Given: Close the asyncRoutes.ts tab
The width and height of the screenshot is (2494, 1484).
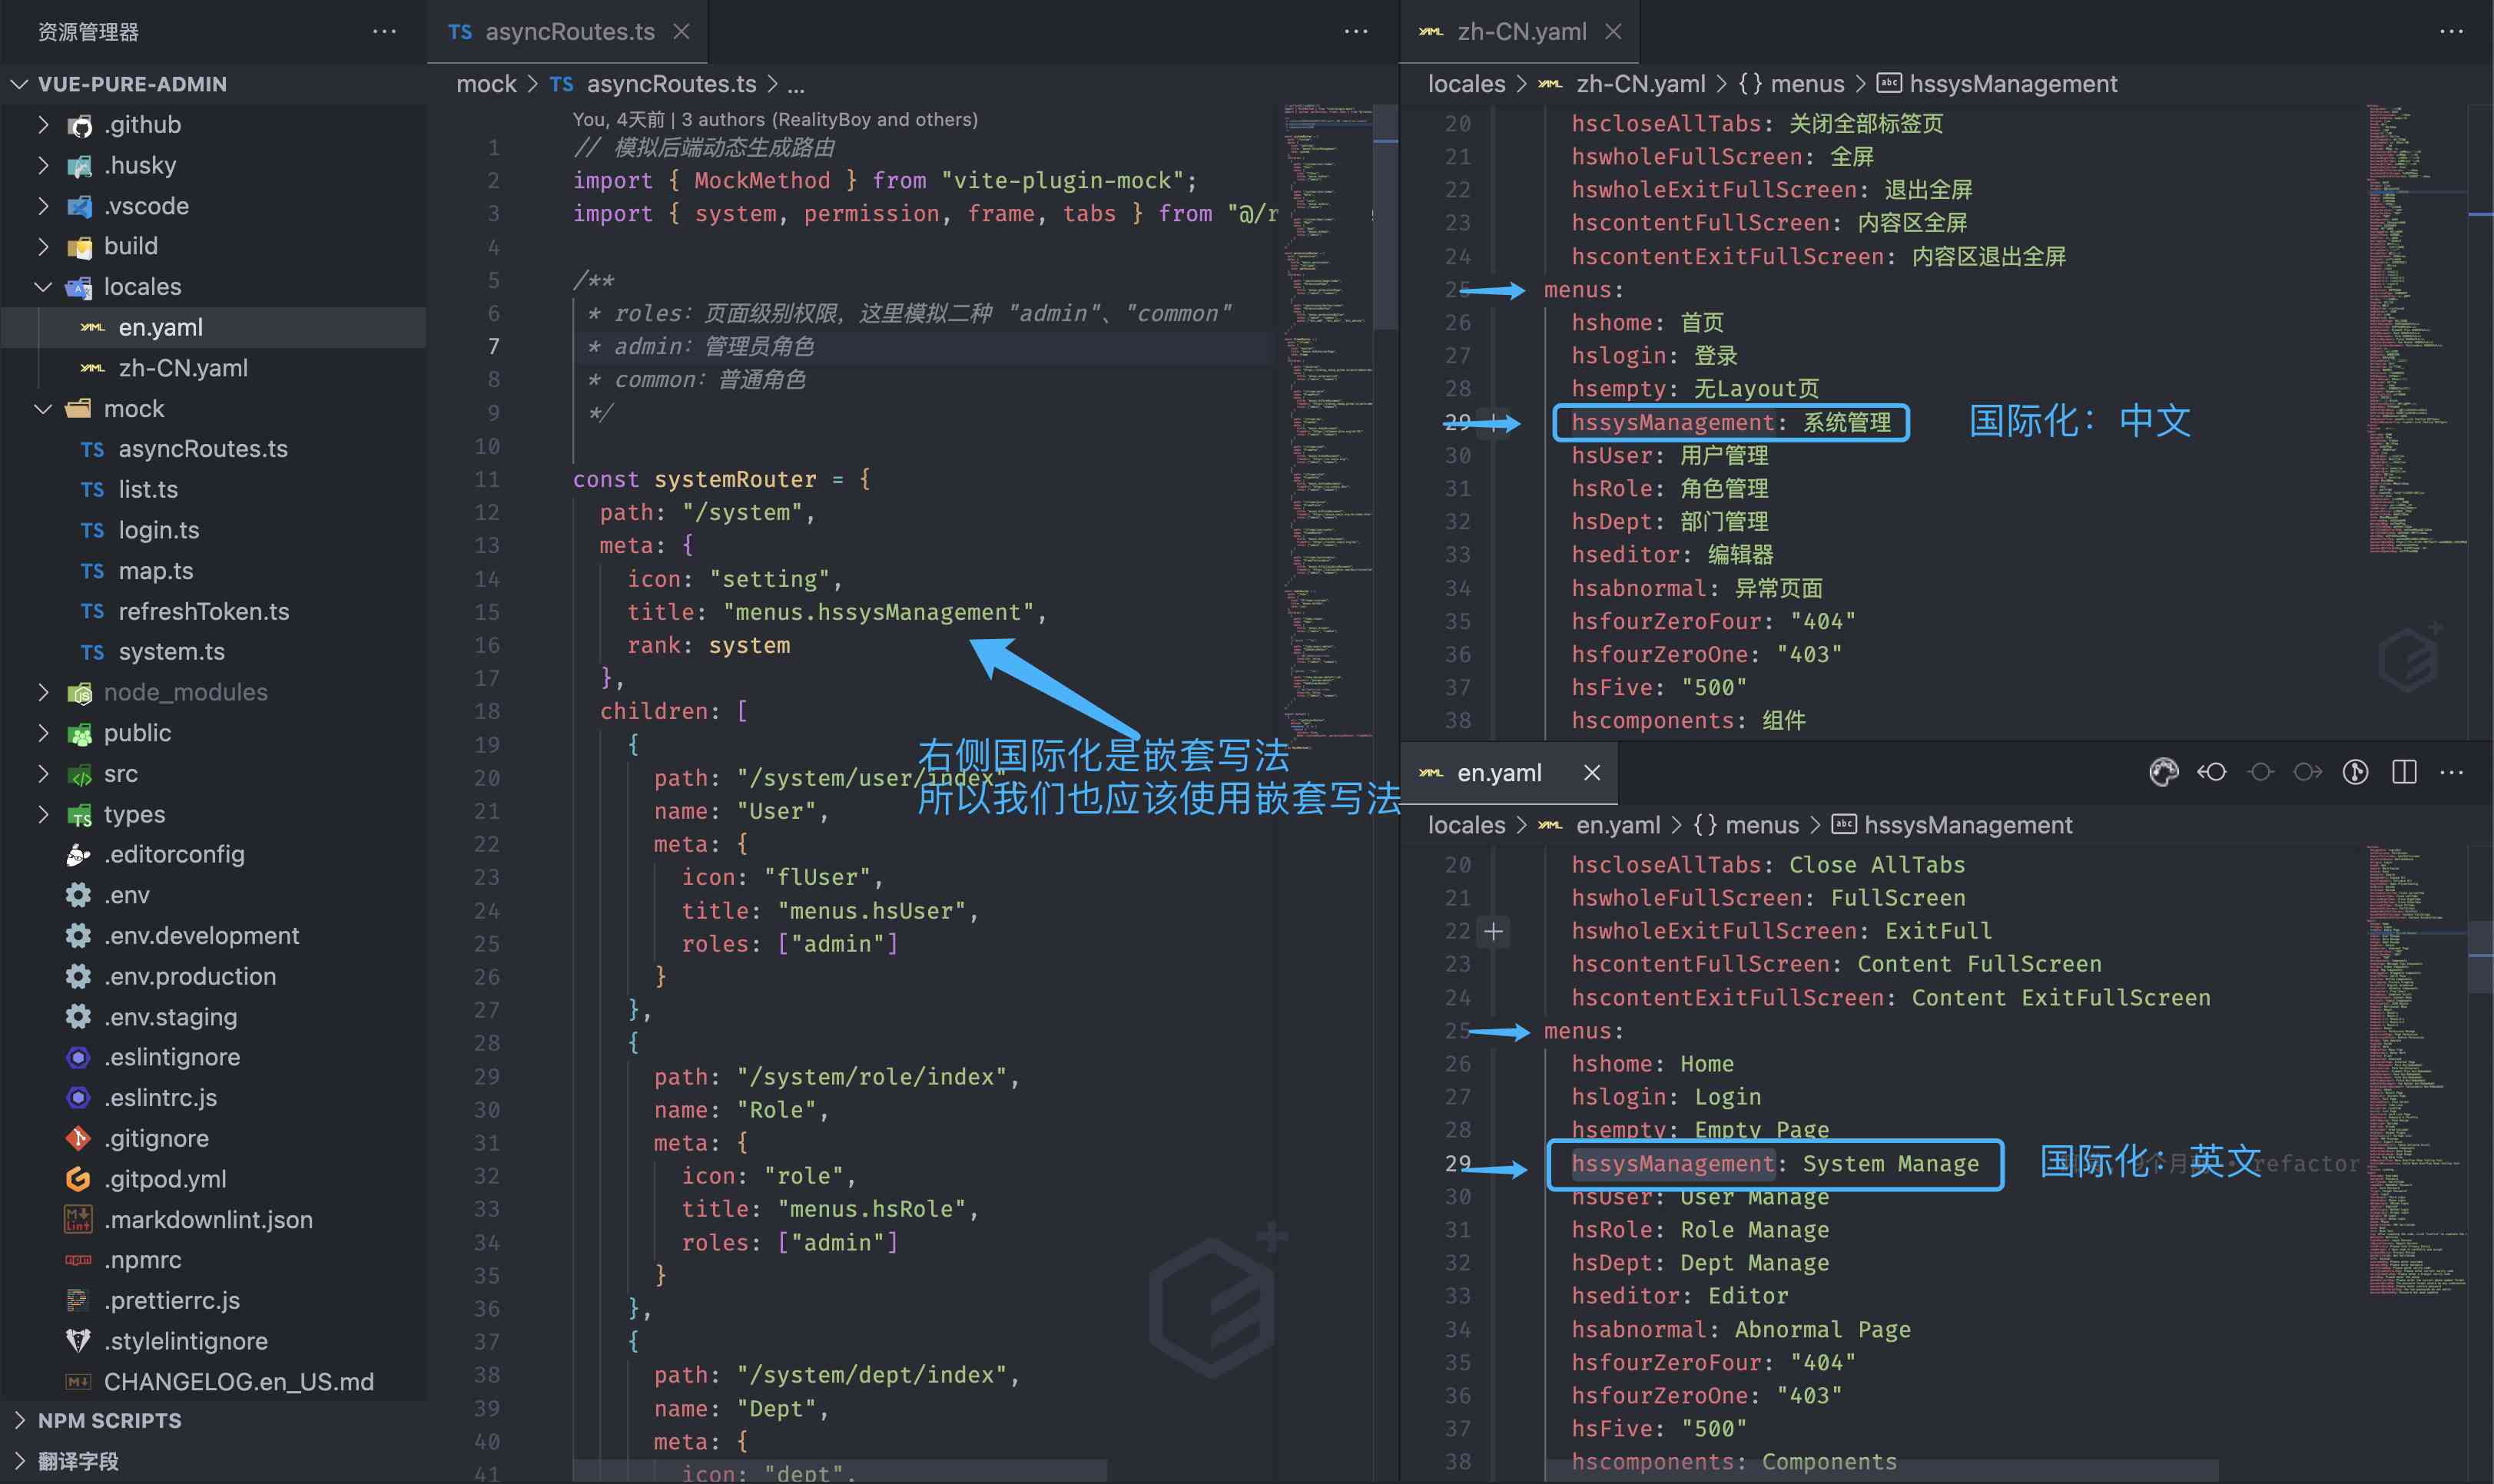Looking at the screenshot, I should (681, 32).
